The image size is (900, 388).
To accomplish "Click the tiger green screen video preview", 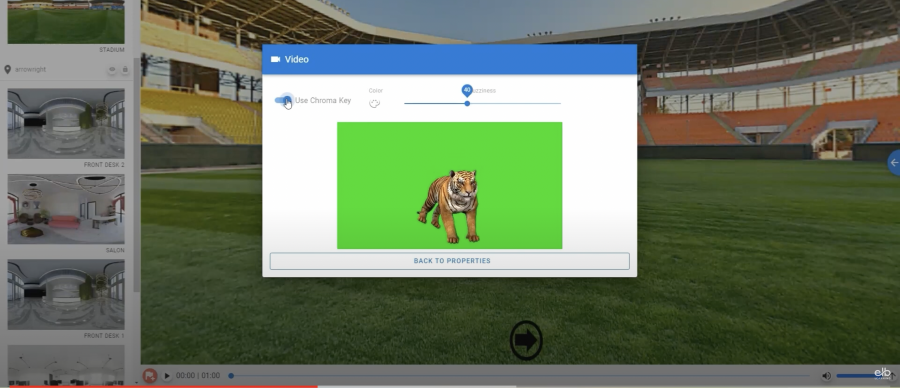I will click(449, 185).
